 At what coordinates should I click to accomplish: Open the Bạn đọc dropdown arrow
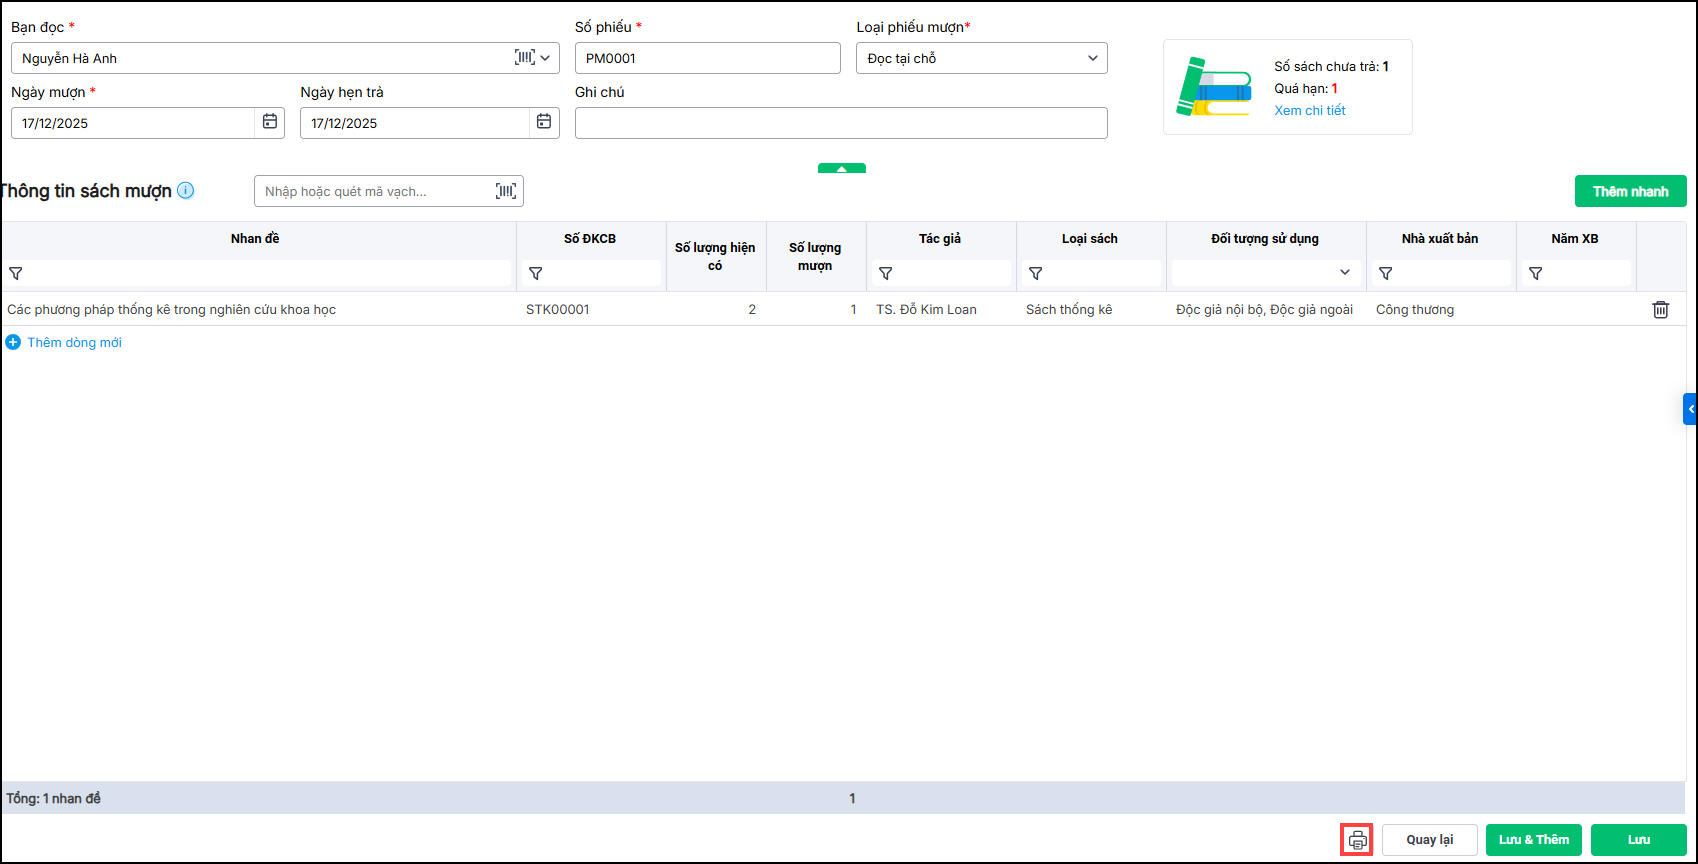click(x=546, y=58)
